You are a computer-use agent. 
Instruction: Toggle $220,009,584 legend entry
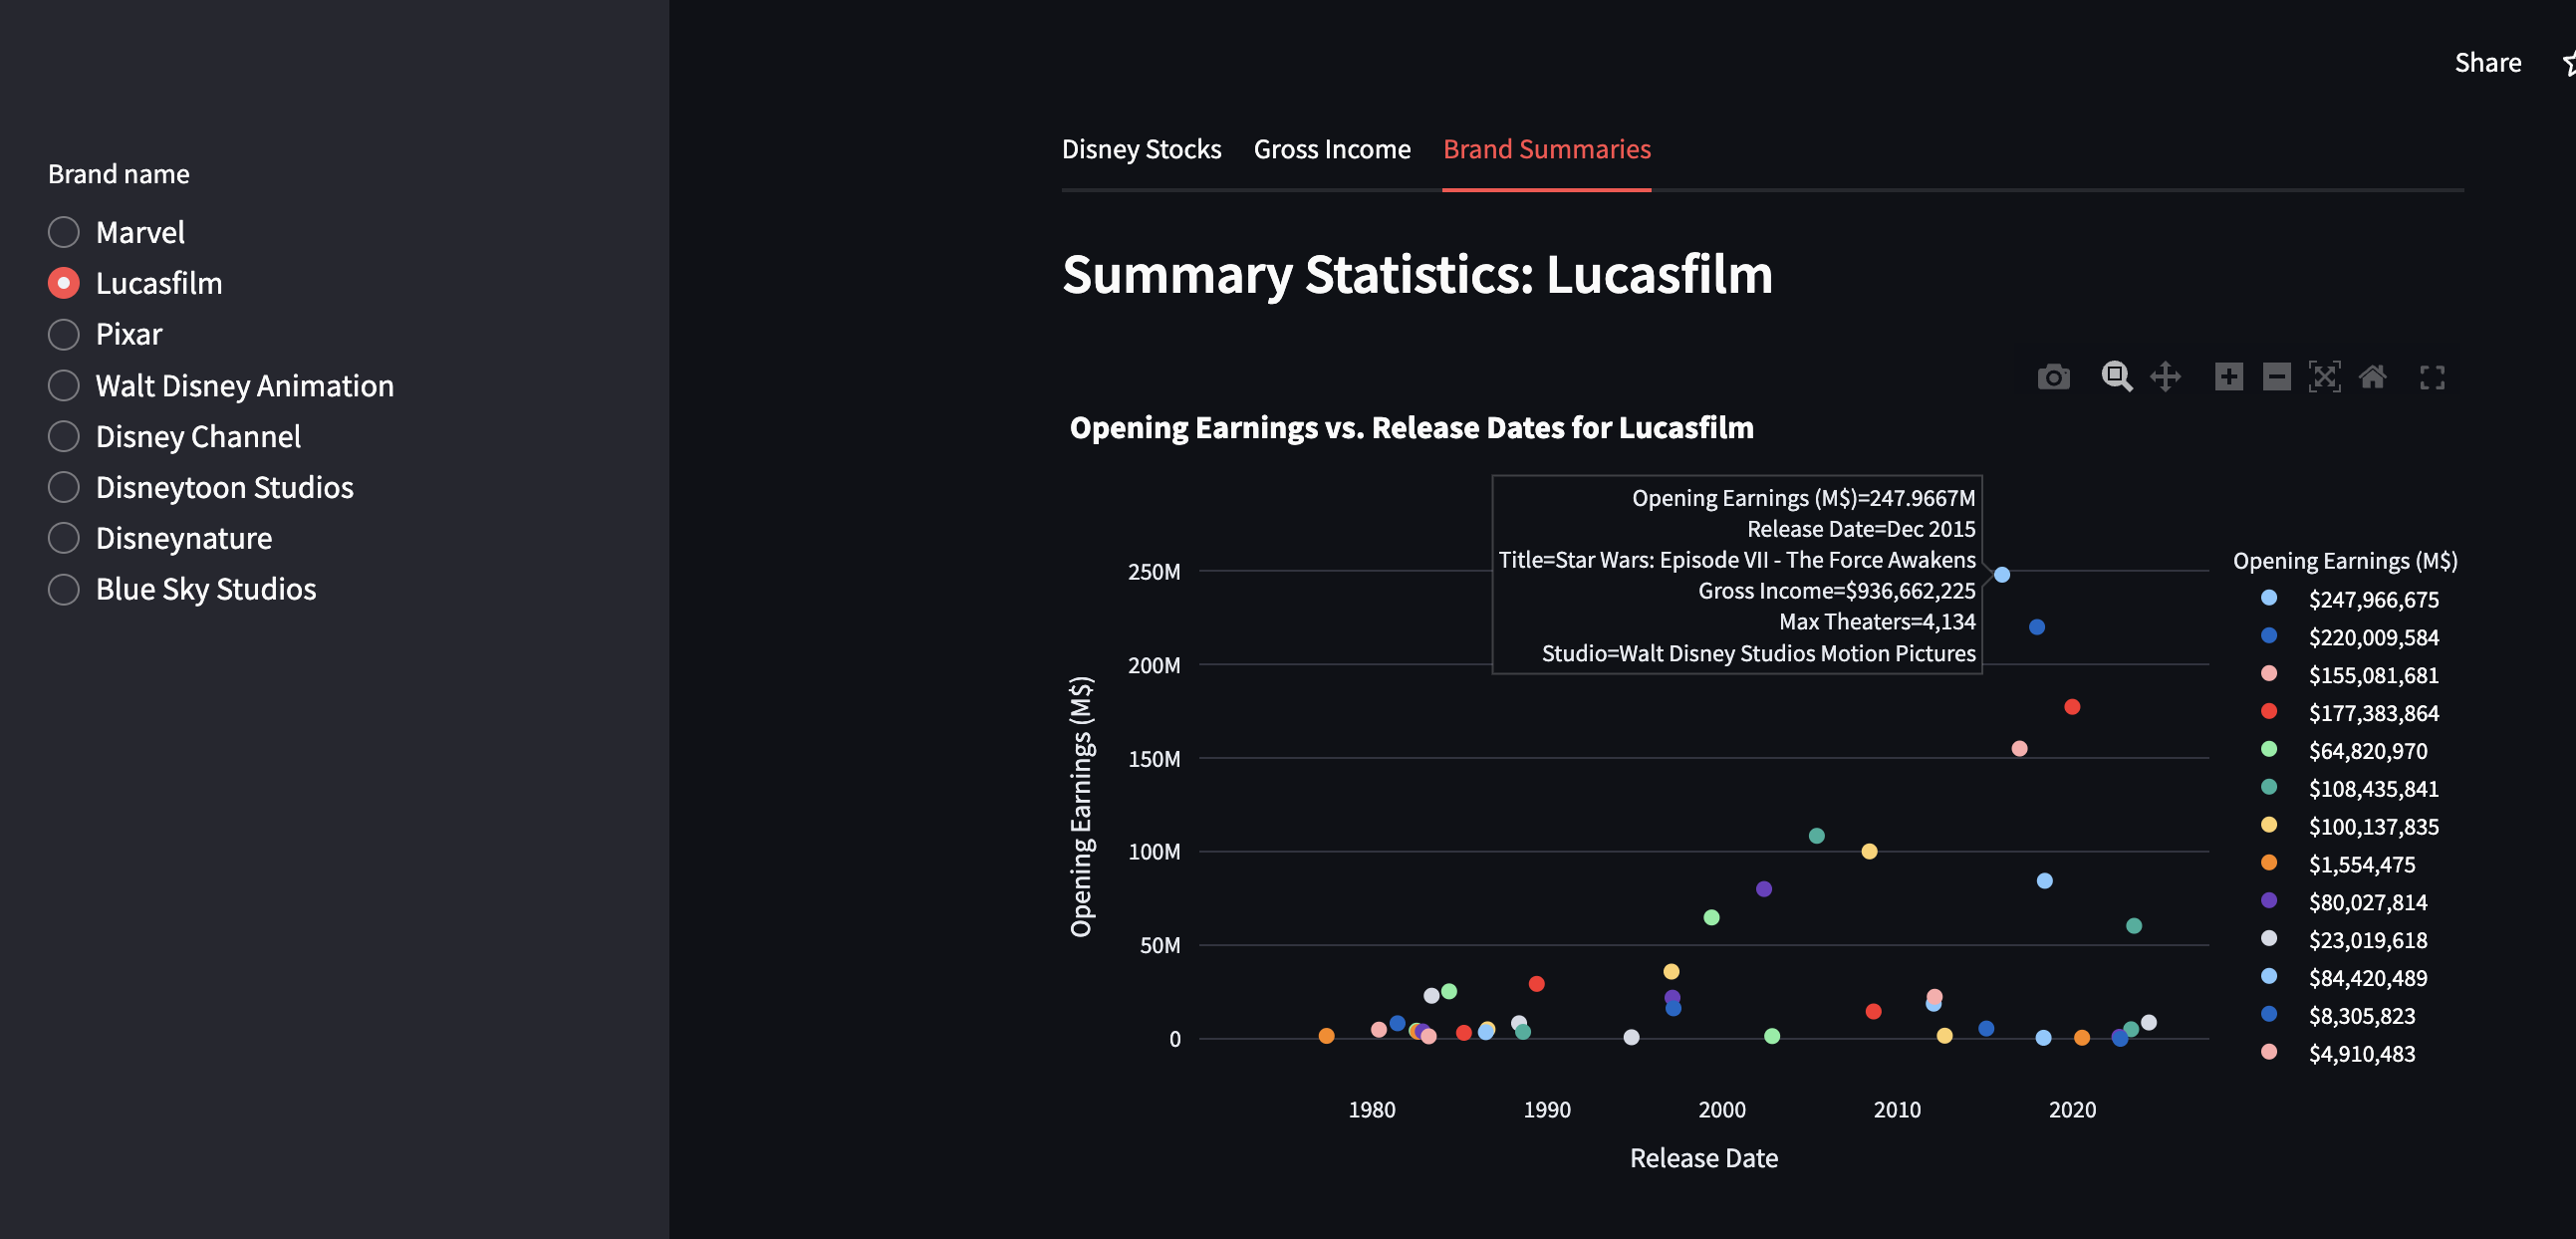click(x=2372, y=637)
